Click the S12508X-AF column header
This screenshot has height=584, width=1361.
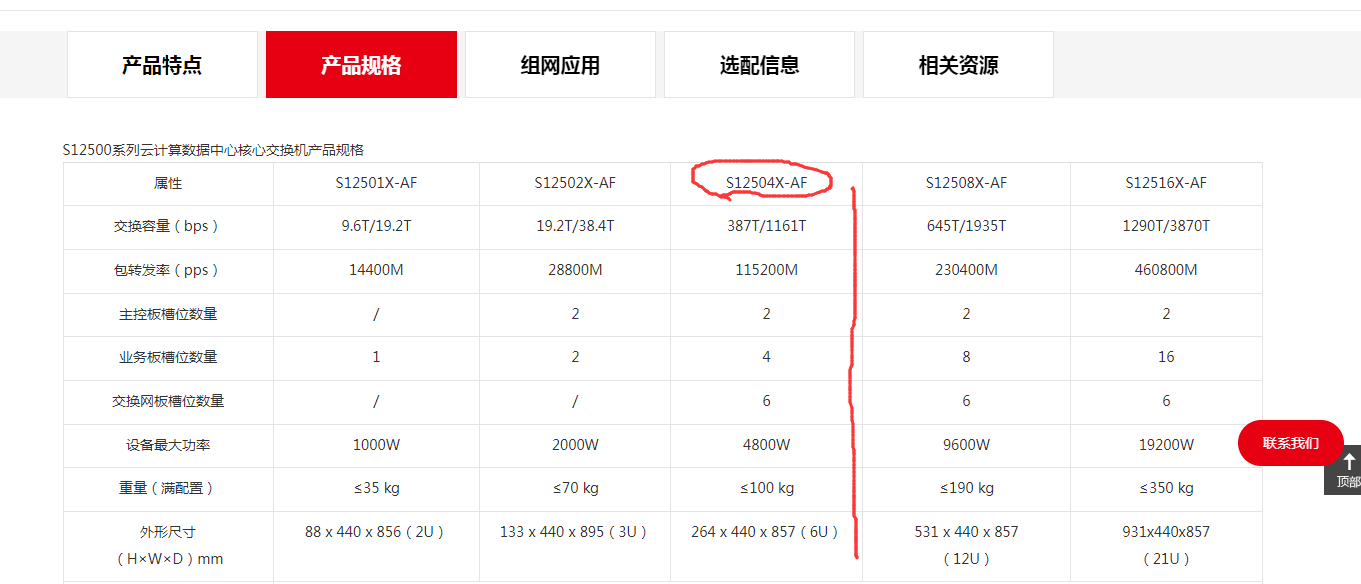966,183
